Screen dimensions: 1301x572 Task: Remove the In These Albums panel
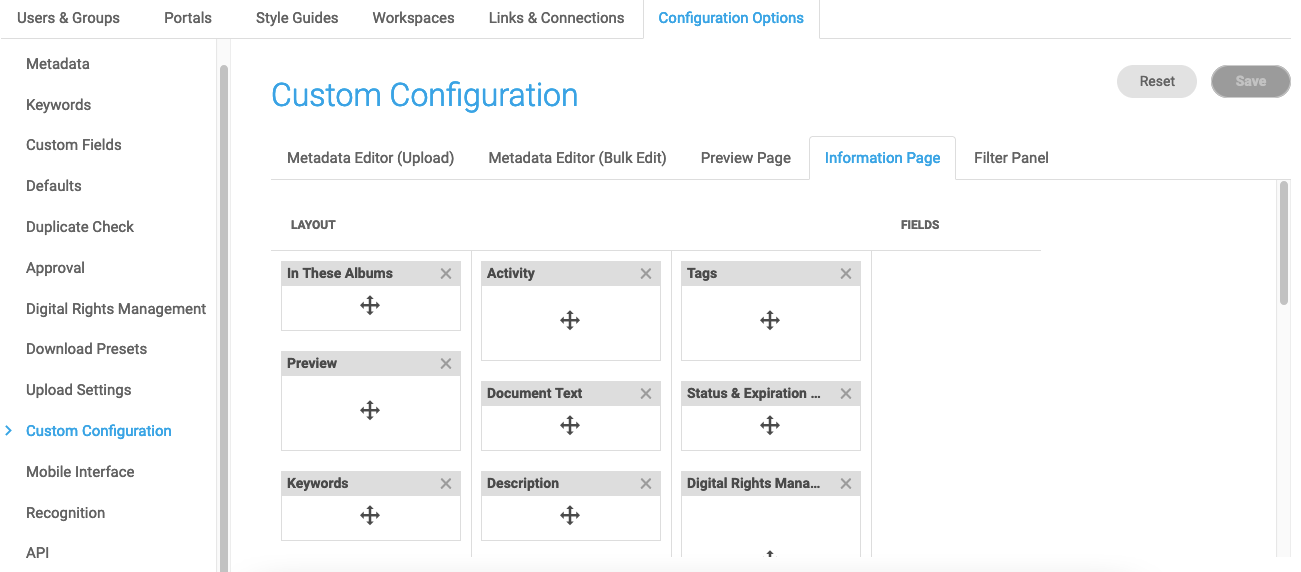tap(446, 274)
